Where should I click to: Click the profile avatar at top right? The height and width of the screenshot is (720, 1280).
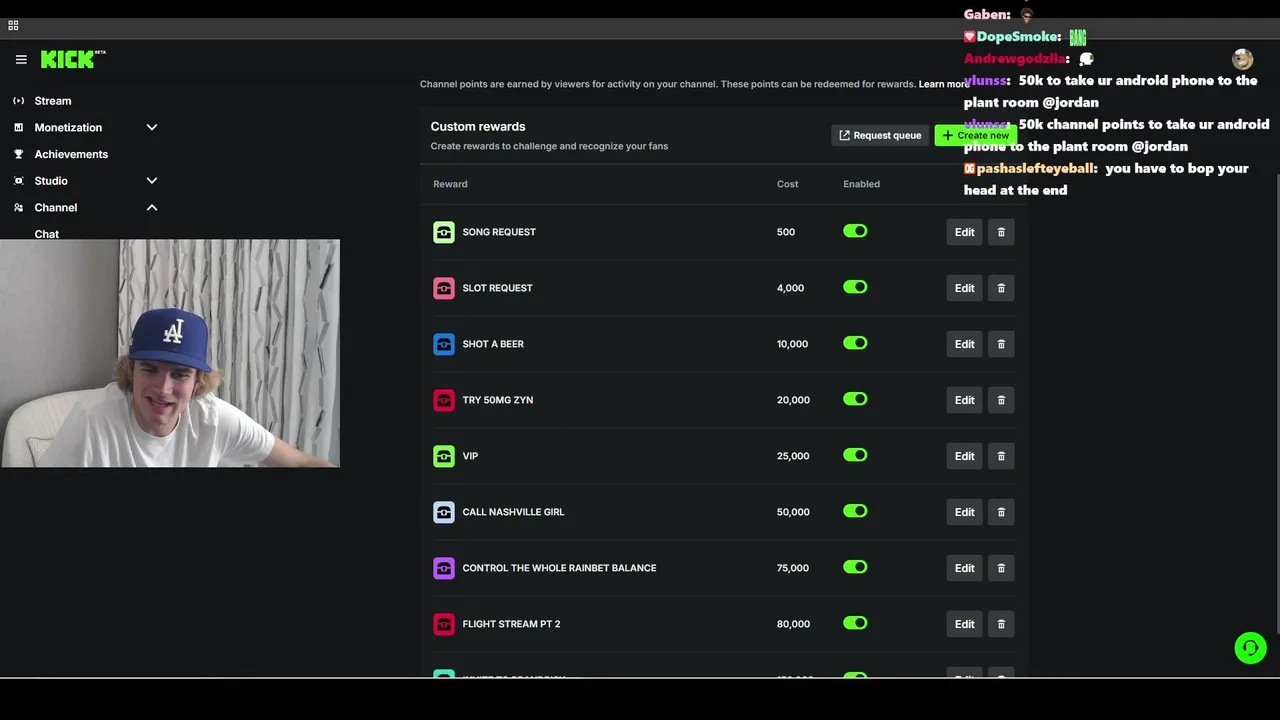coord(1242,59)
